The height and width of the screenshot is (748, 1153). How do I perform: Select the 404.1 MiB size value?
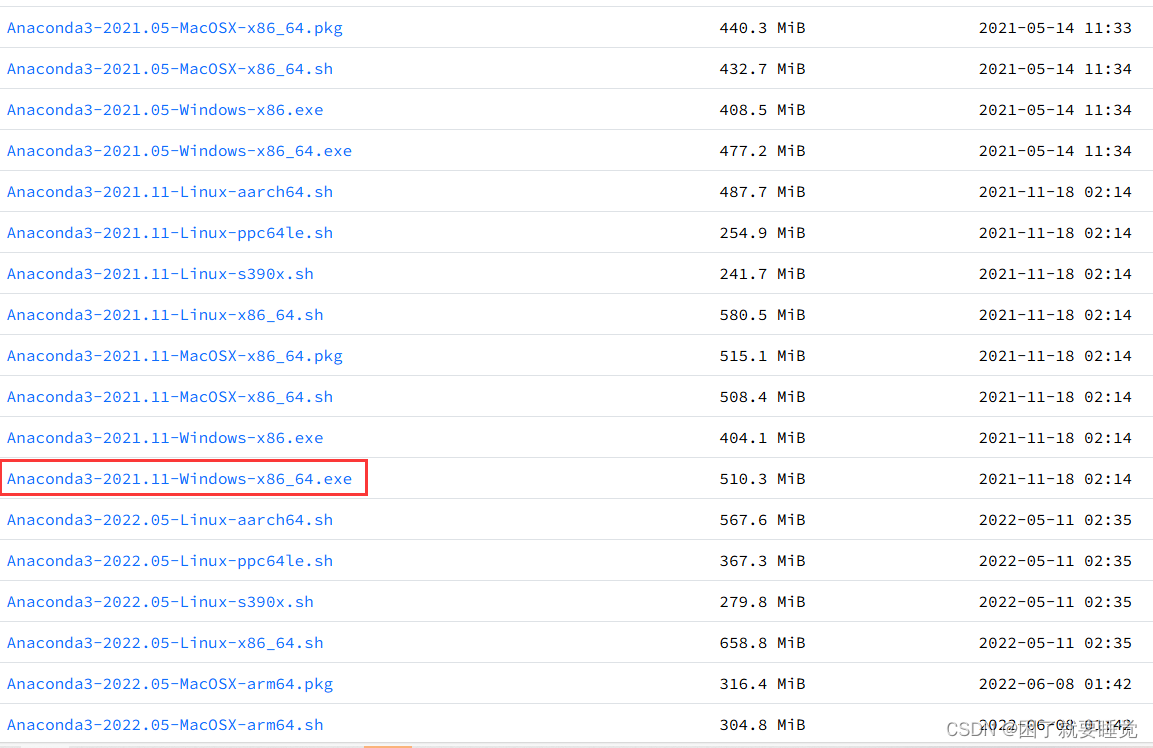763,438
